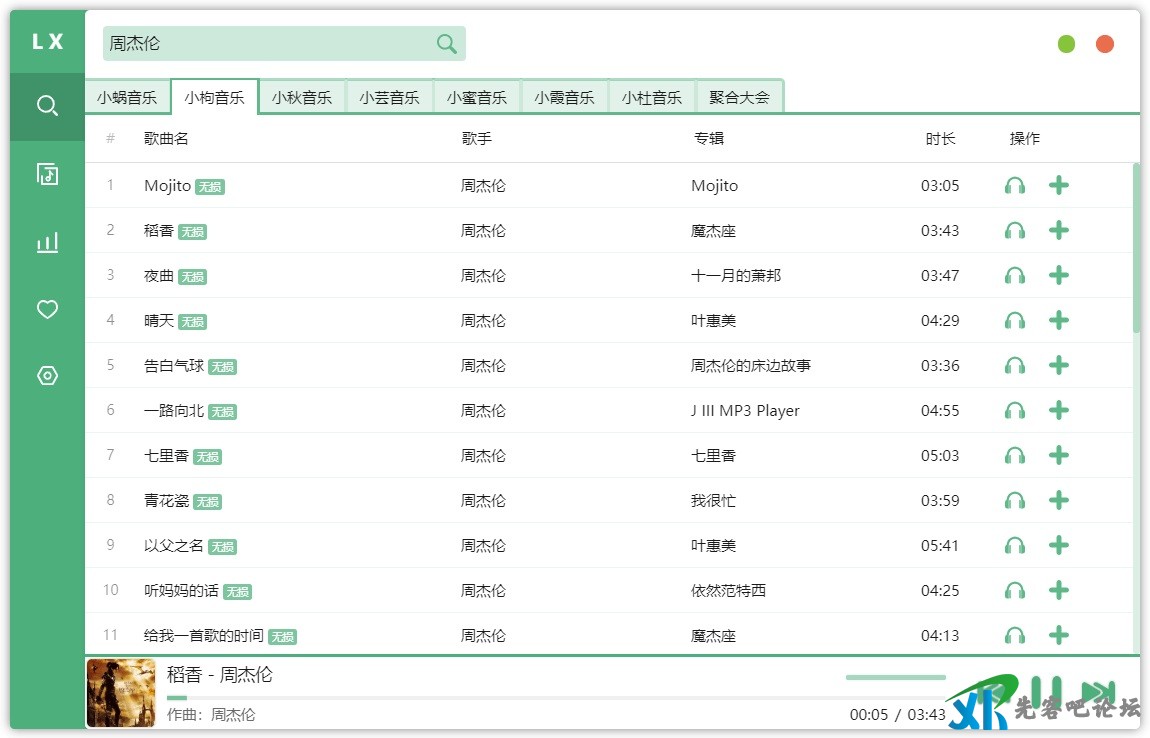Click the 稻香 album cover thumbnail
This screenshot has height=738, width=1150.
pyautogui.click(x=121, y=693)
